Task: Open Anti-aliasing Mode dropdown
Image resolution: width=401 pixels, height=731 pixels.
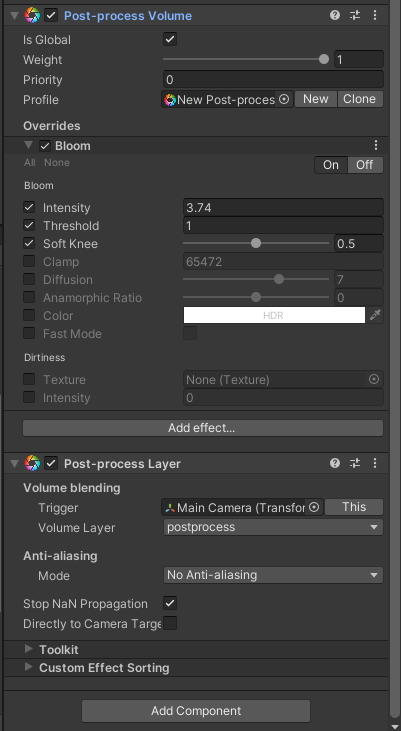Action: [273, 575]
